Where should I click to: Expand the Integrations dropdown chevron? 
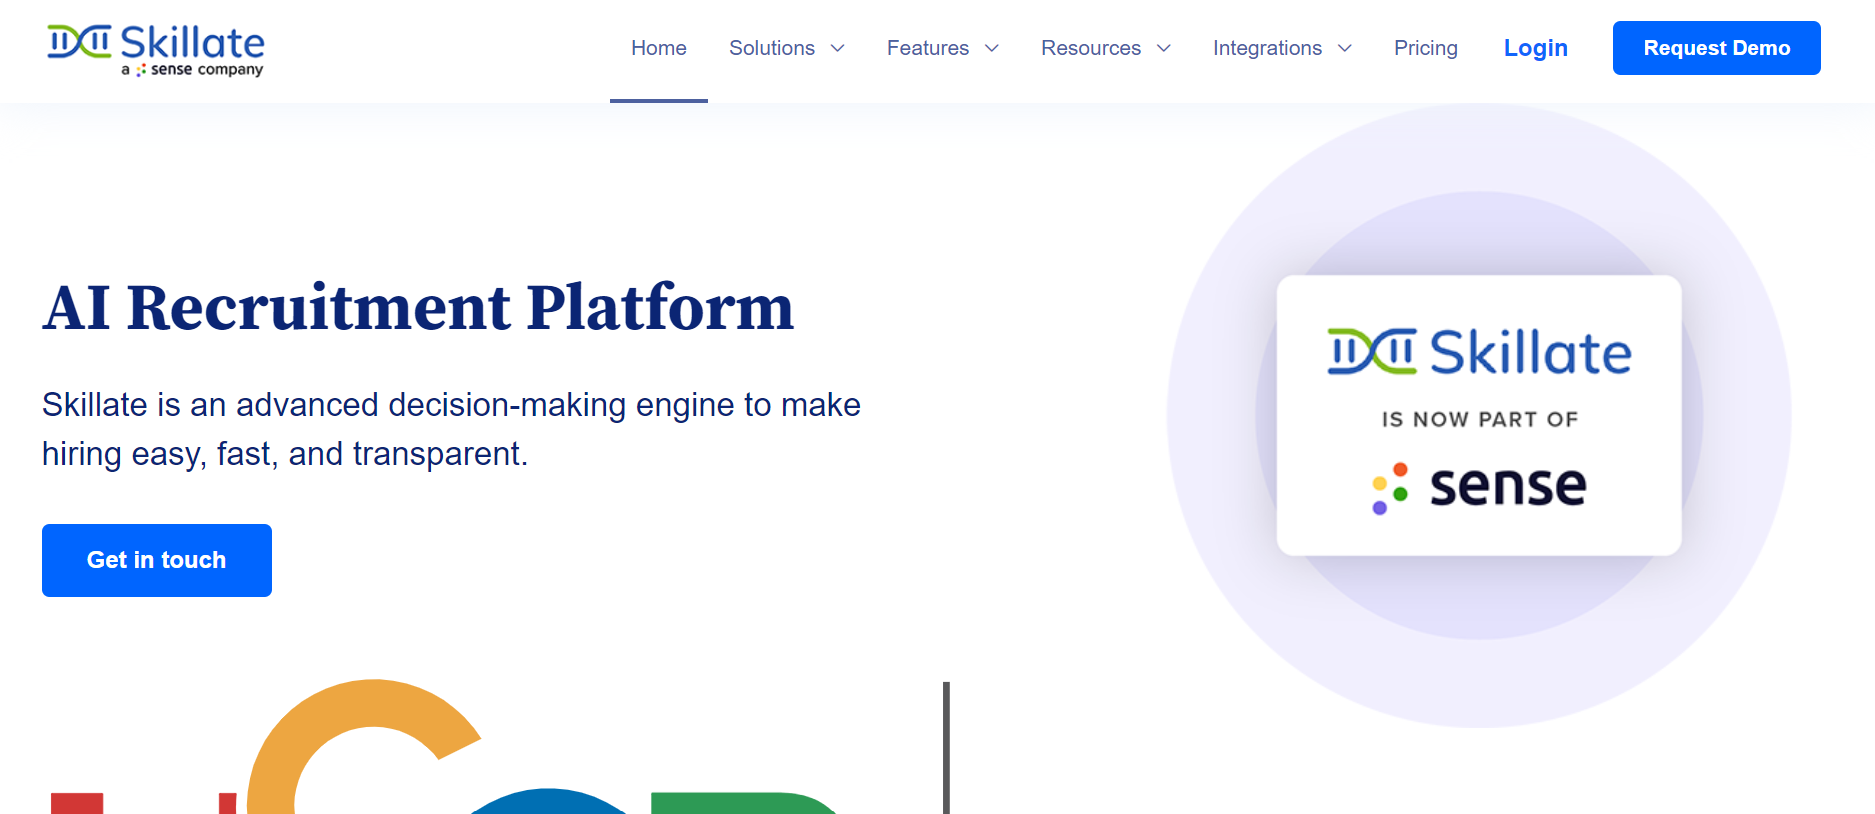click(x=1345, y=48)
